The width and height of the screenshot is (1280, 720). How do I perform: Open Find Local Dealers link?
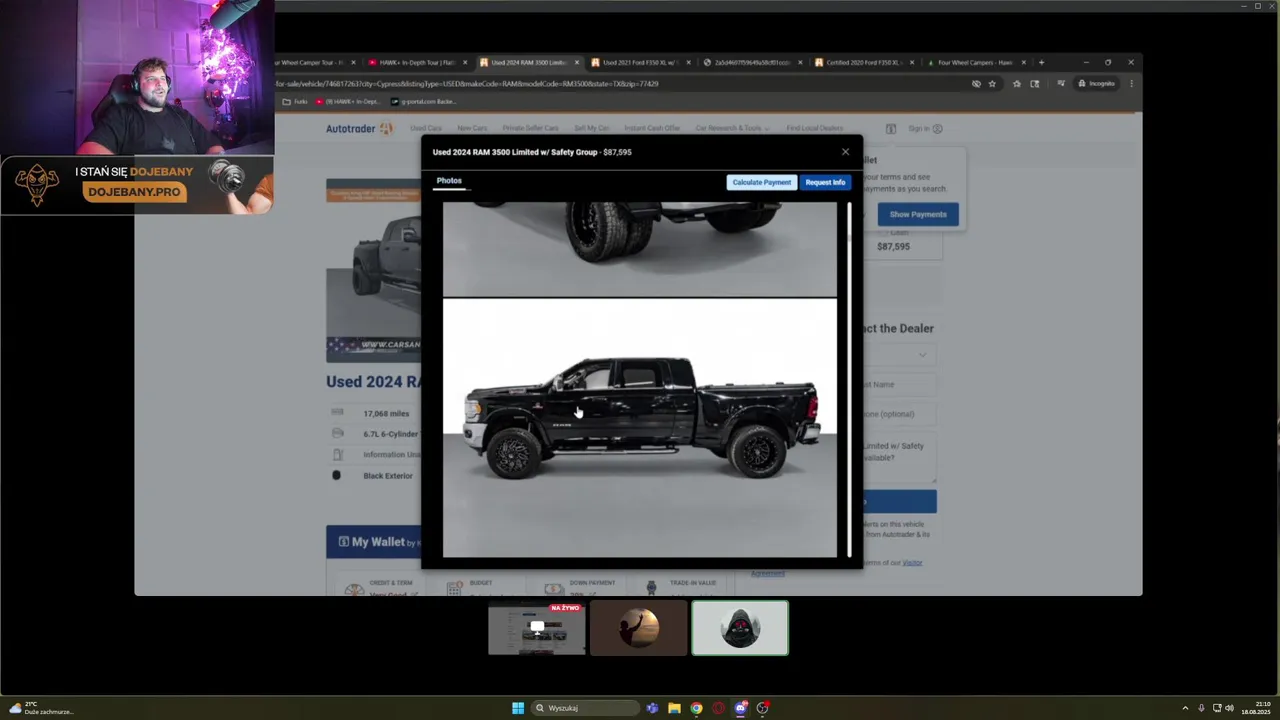pos(815,128)
